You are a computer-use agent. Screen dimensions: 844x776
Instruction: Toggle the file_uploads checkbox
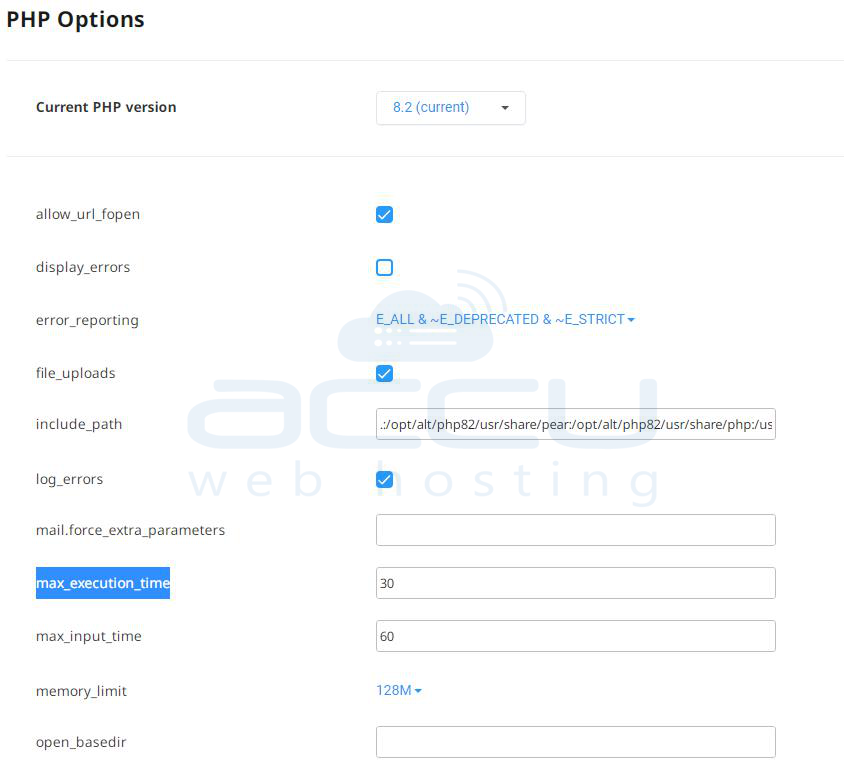point(384,373)
